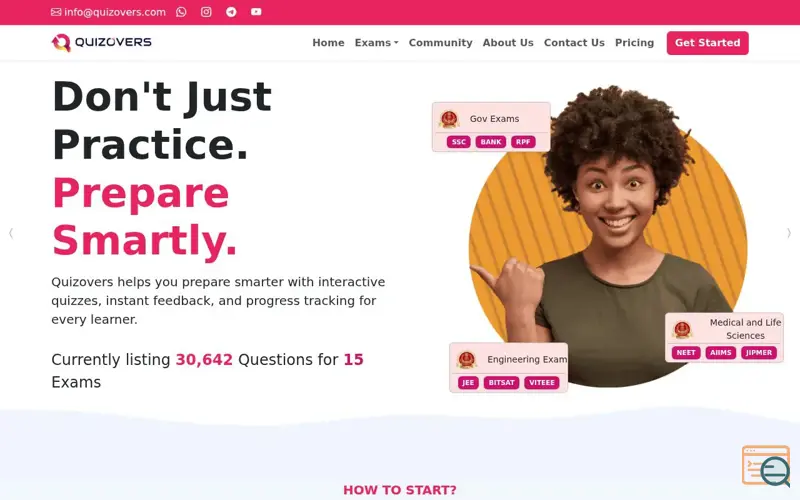Go to previous carousel slide arrow

click(x=11, y=233)
